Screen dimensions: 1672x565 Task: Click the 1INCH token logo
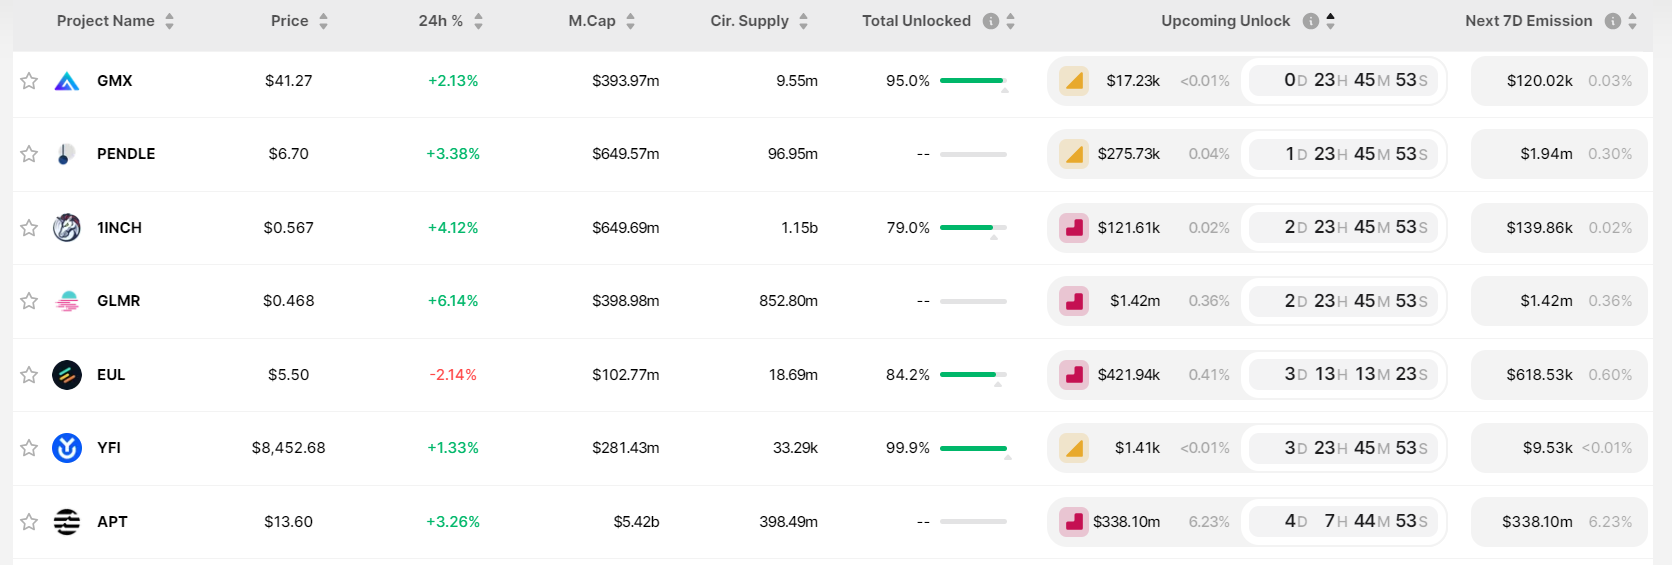click(x=67, y=228)
